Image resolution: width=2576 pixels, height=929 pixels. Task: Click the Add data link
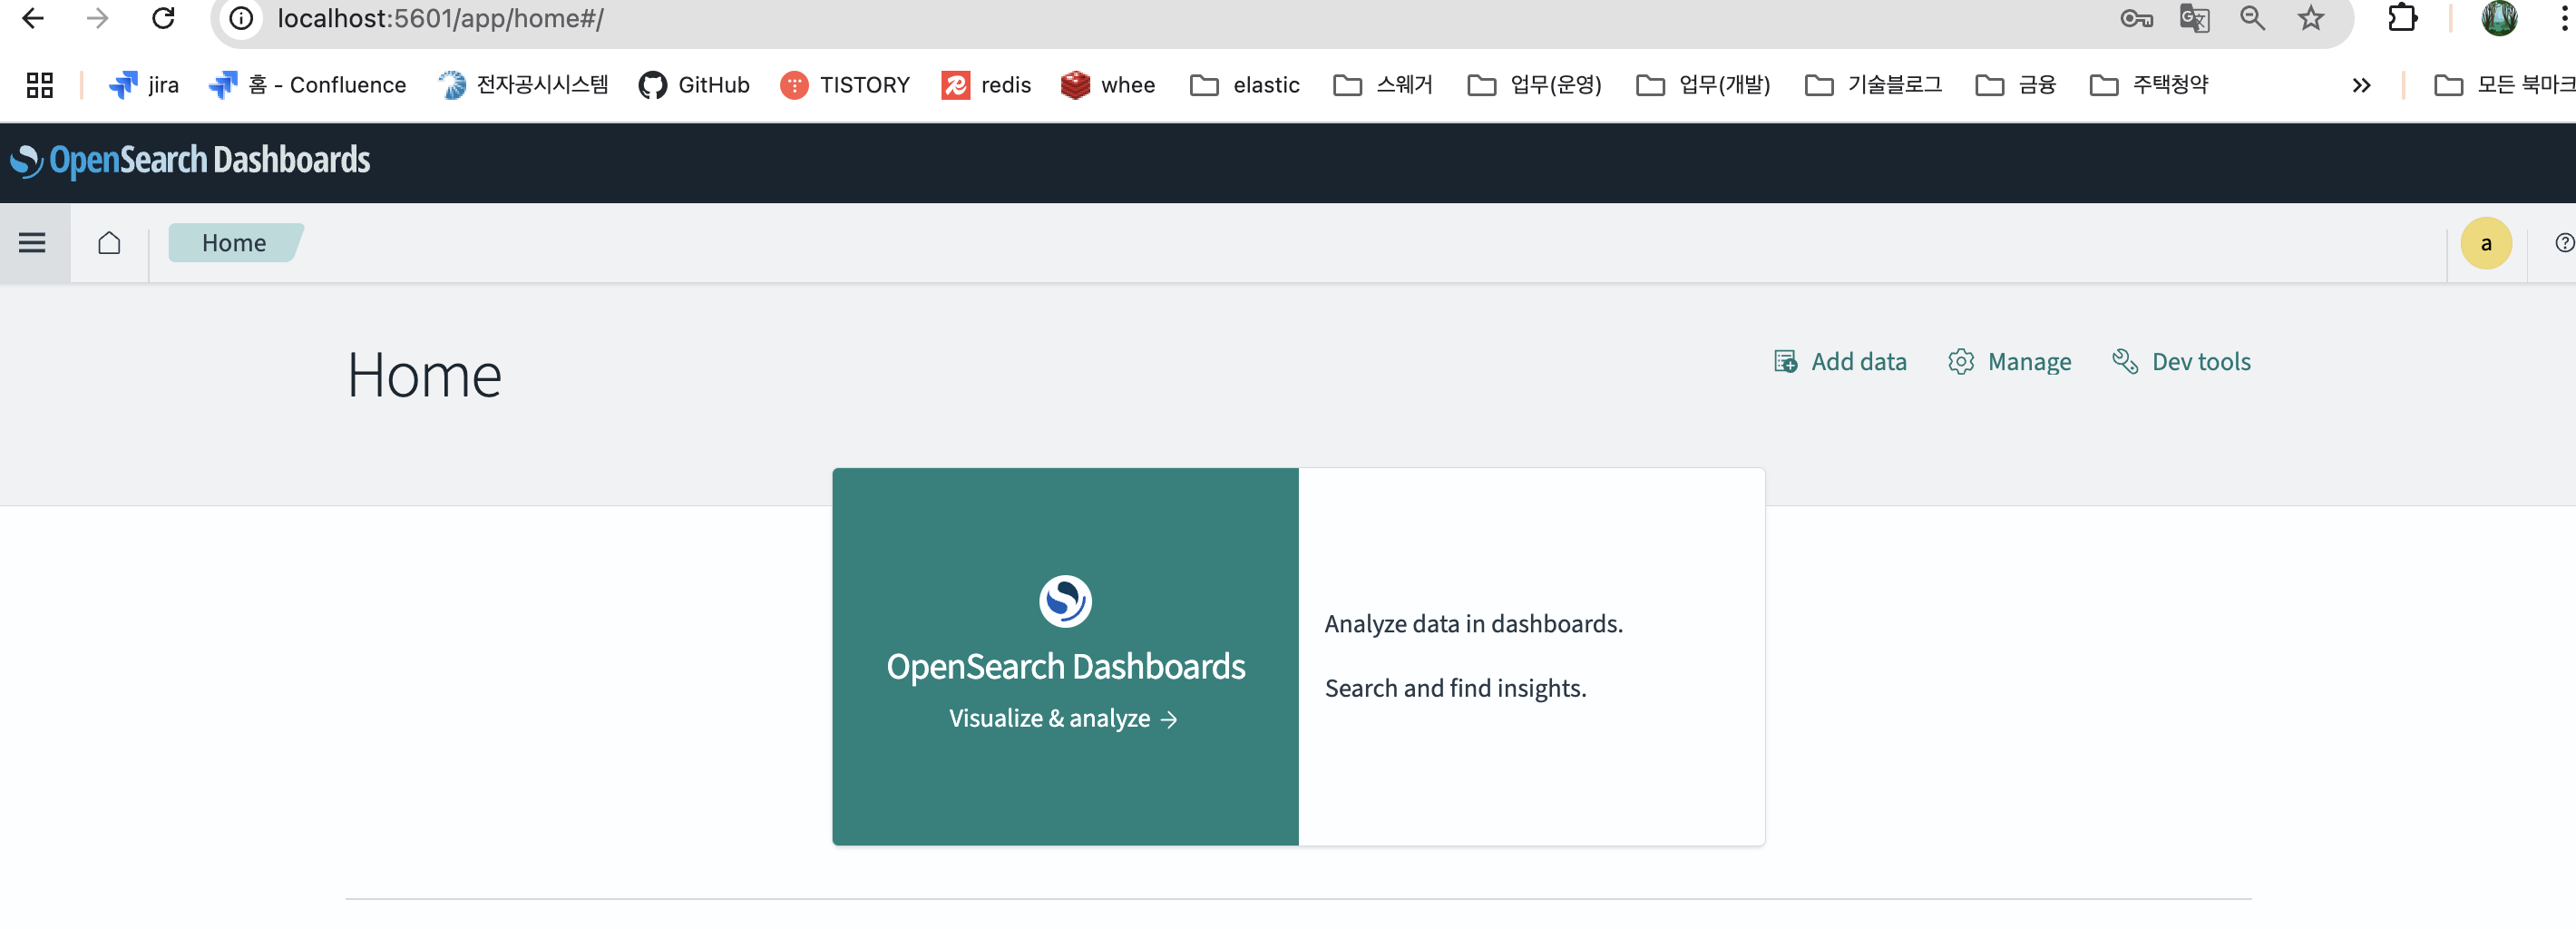click(x=1840, y=361)
